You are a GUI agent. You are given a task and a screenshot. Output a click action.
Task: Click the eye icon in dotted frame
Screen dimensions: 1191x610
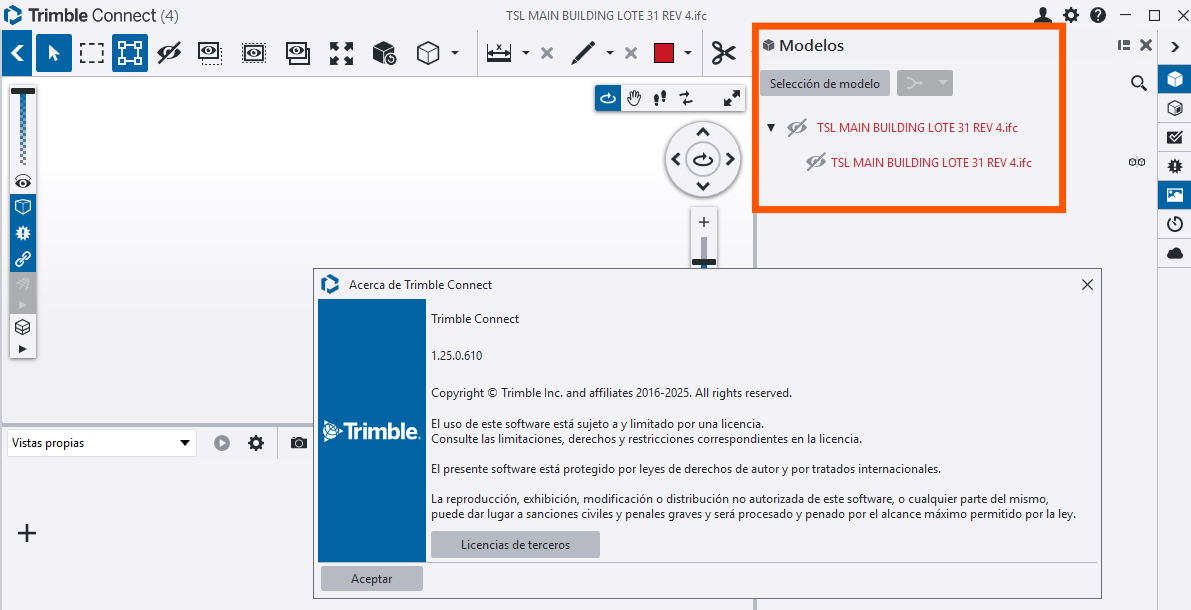click(x=254, y=53)
